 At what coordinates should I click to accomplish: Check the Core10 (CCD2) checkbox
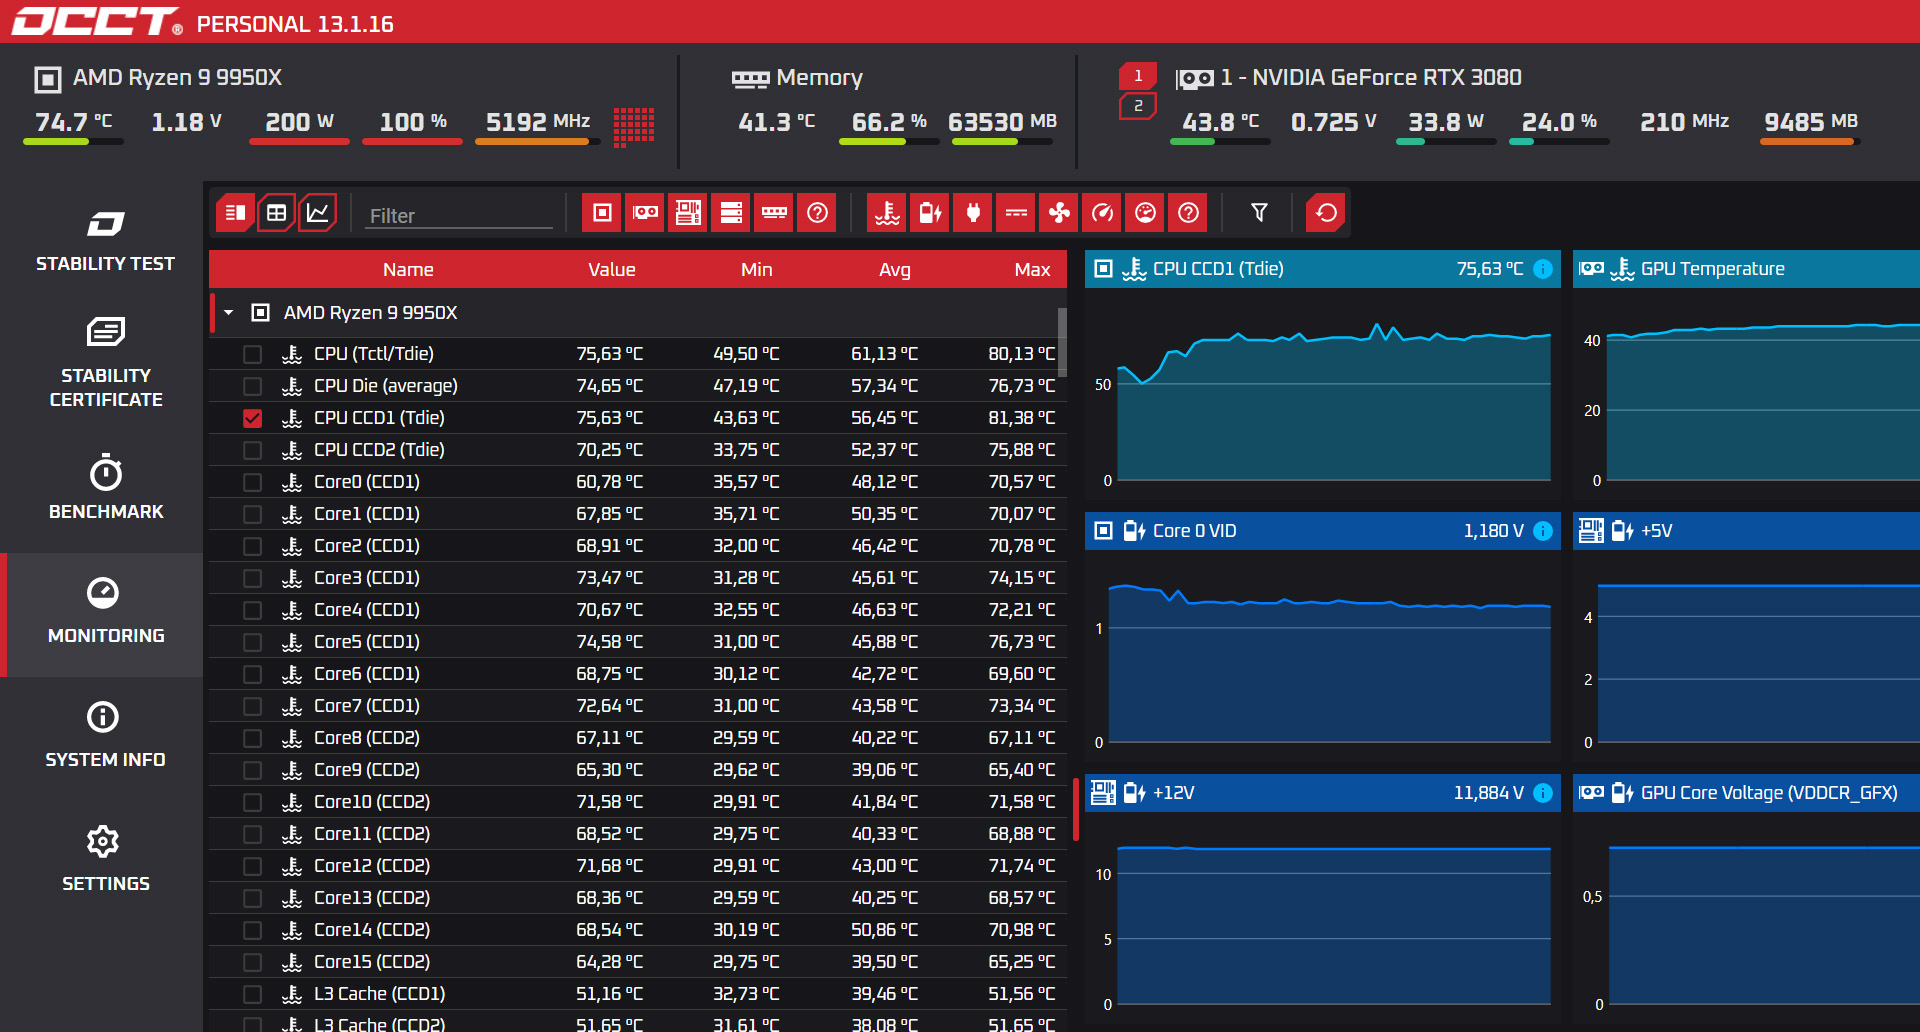252,802
